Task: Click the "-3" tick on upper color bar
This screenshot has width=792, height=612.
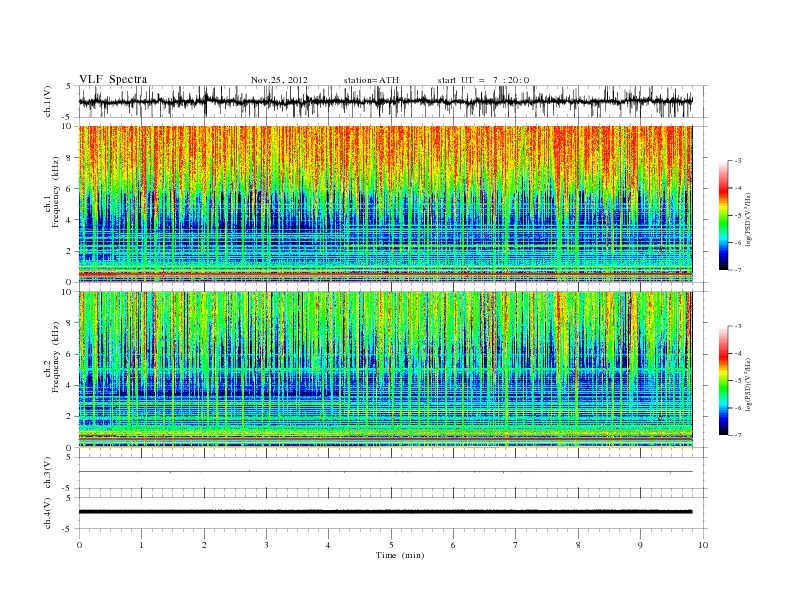Action: 738,161
